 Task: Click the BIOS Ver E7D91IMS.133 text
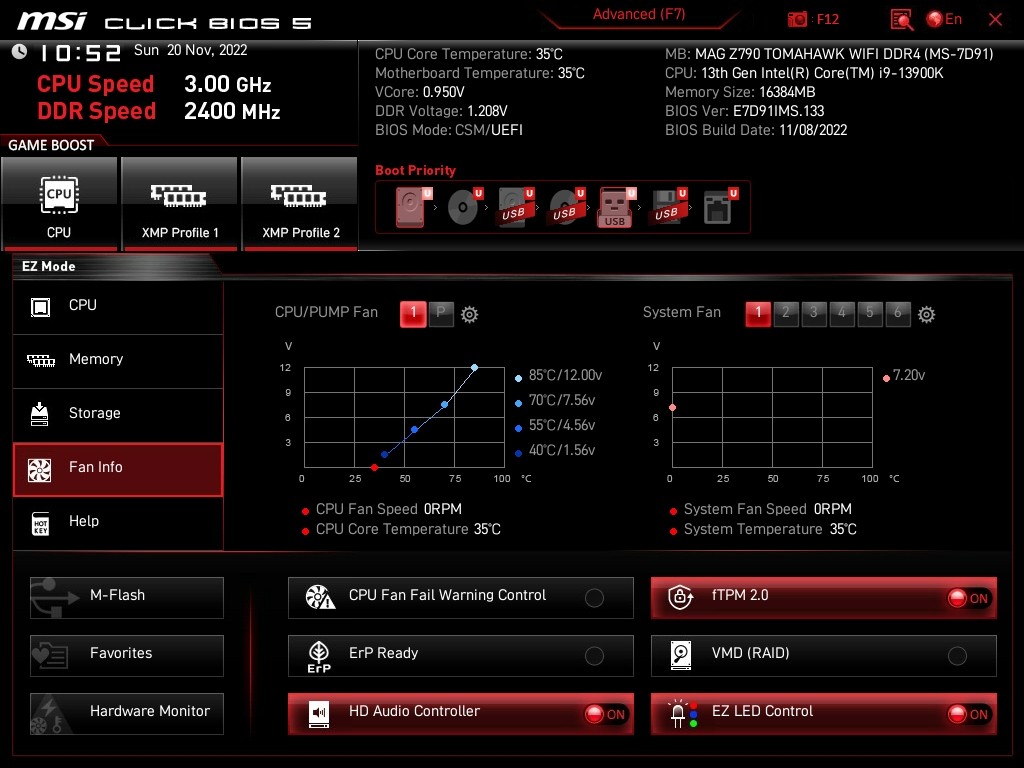tap(744, 111)
